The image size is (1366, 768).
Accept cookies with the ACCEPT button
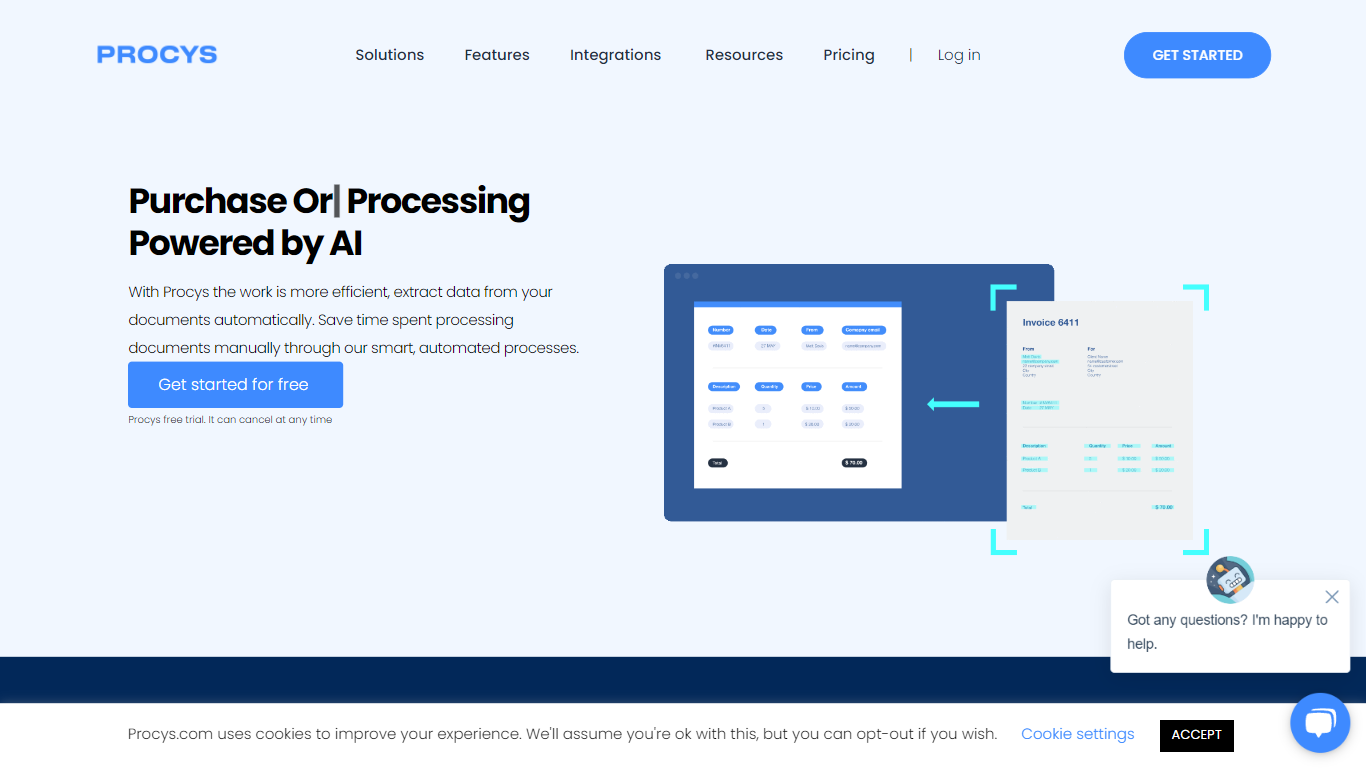(x=1196, y=735)
